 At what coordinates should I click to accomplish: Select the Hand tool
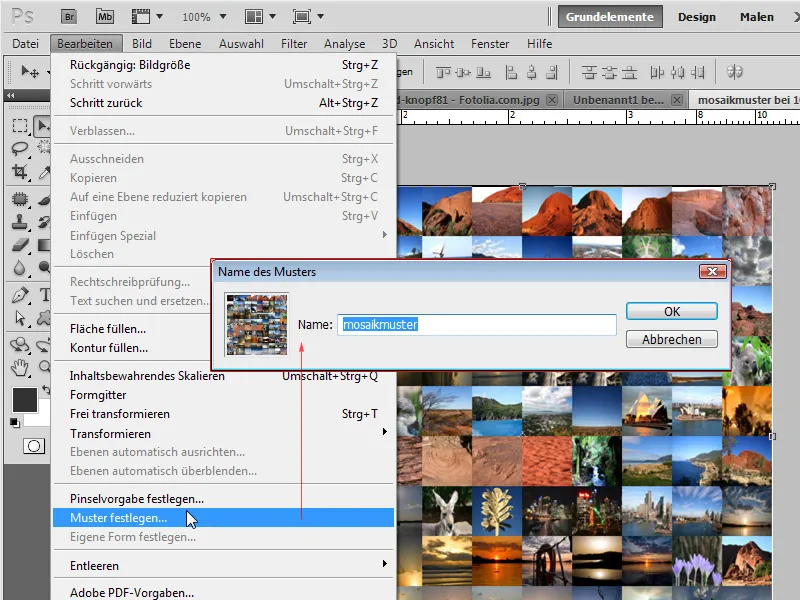(x=20, y=367)
